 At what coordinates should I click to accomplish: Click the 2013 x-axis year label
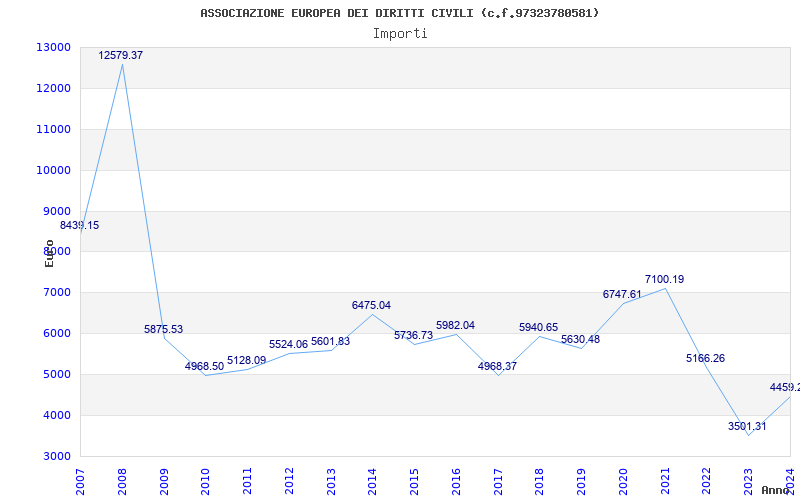coord(331,482)
